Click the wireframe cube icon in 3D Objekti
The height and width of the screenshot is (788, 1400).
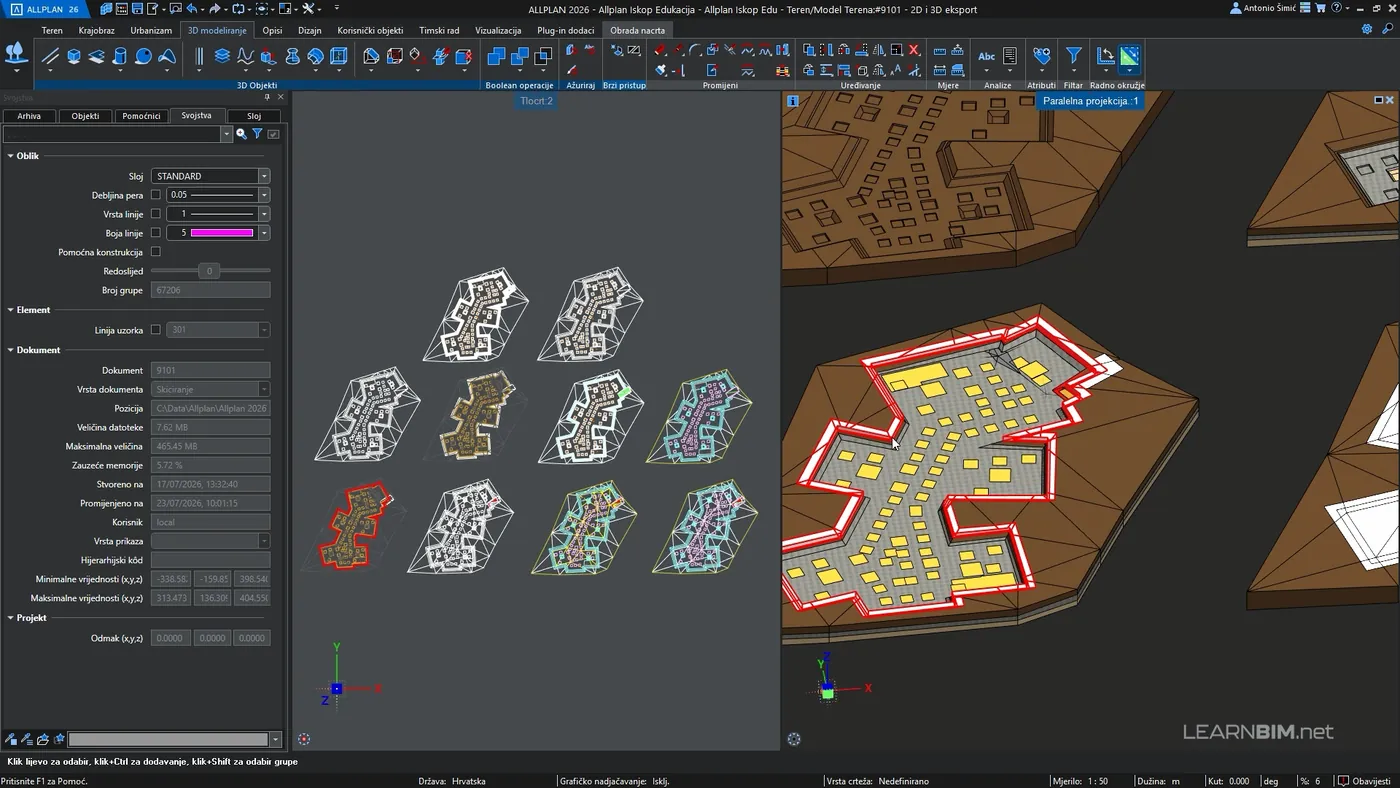point(339,57)
